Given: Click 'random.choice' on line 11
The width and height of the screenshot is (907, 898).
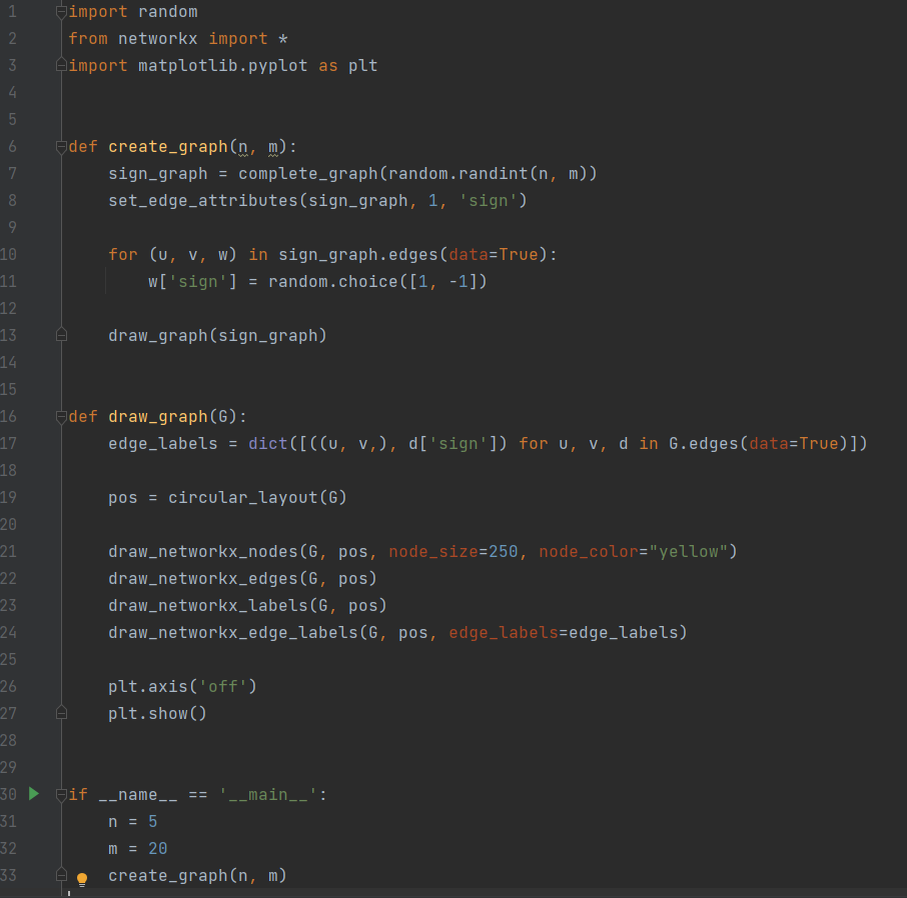Looking at the screenshot, I should pos(333,282).
